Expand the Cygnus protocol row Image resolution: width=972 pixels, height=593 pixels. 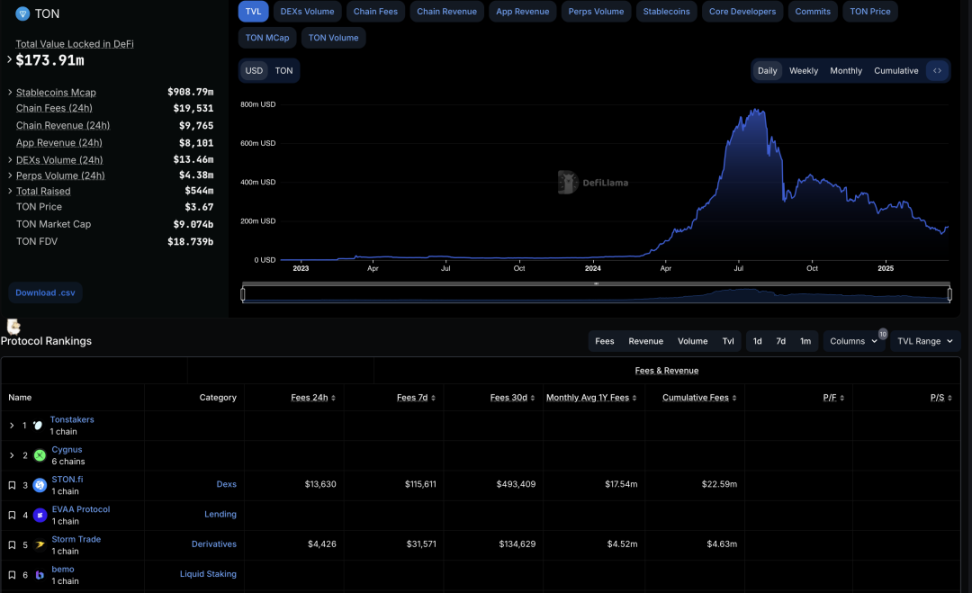[x=12, y=455]
